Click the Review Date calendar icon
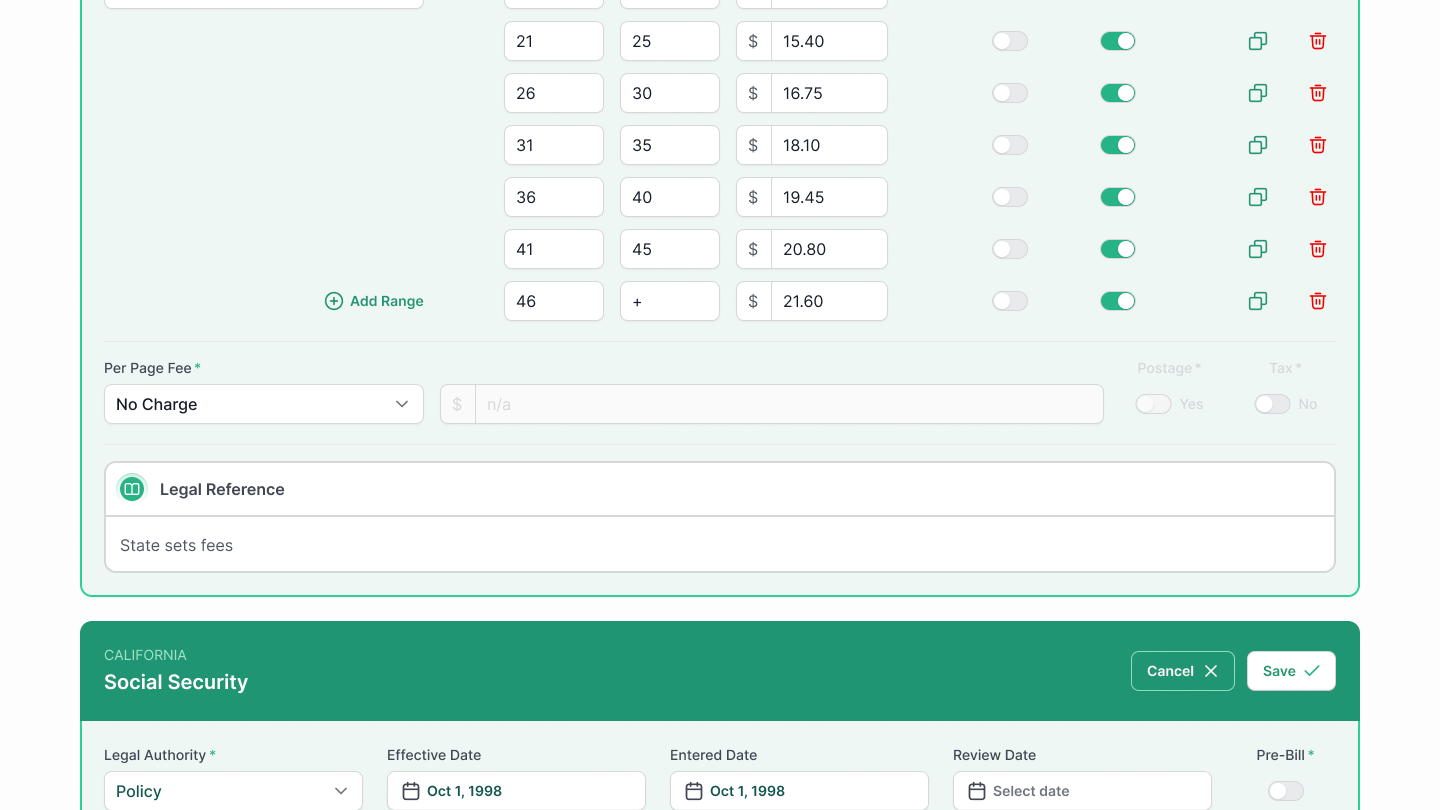 point(976,791)
